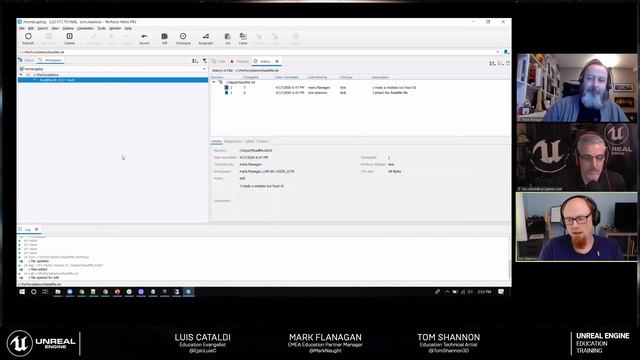Click the Revert toolbar icon
The image size is (640, 360).
tap(144, 38)
